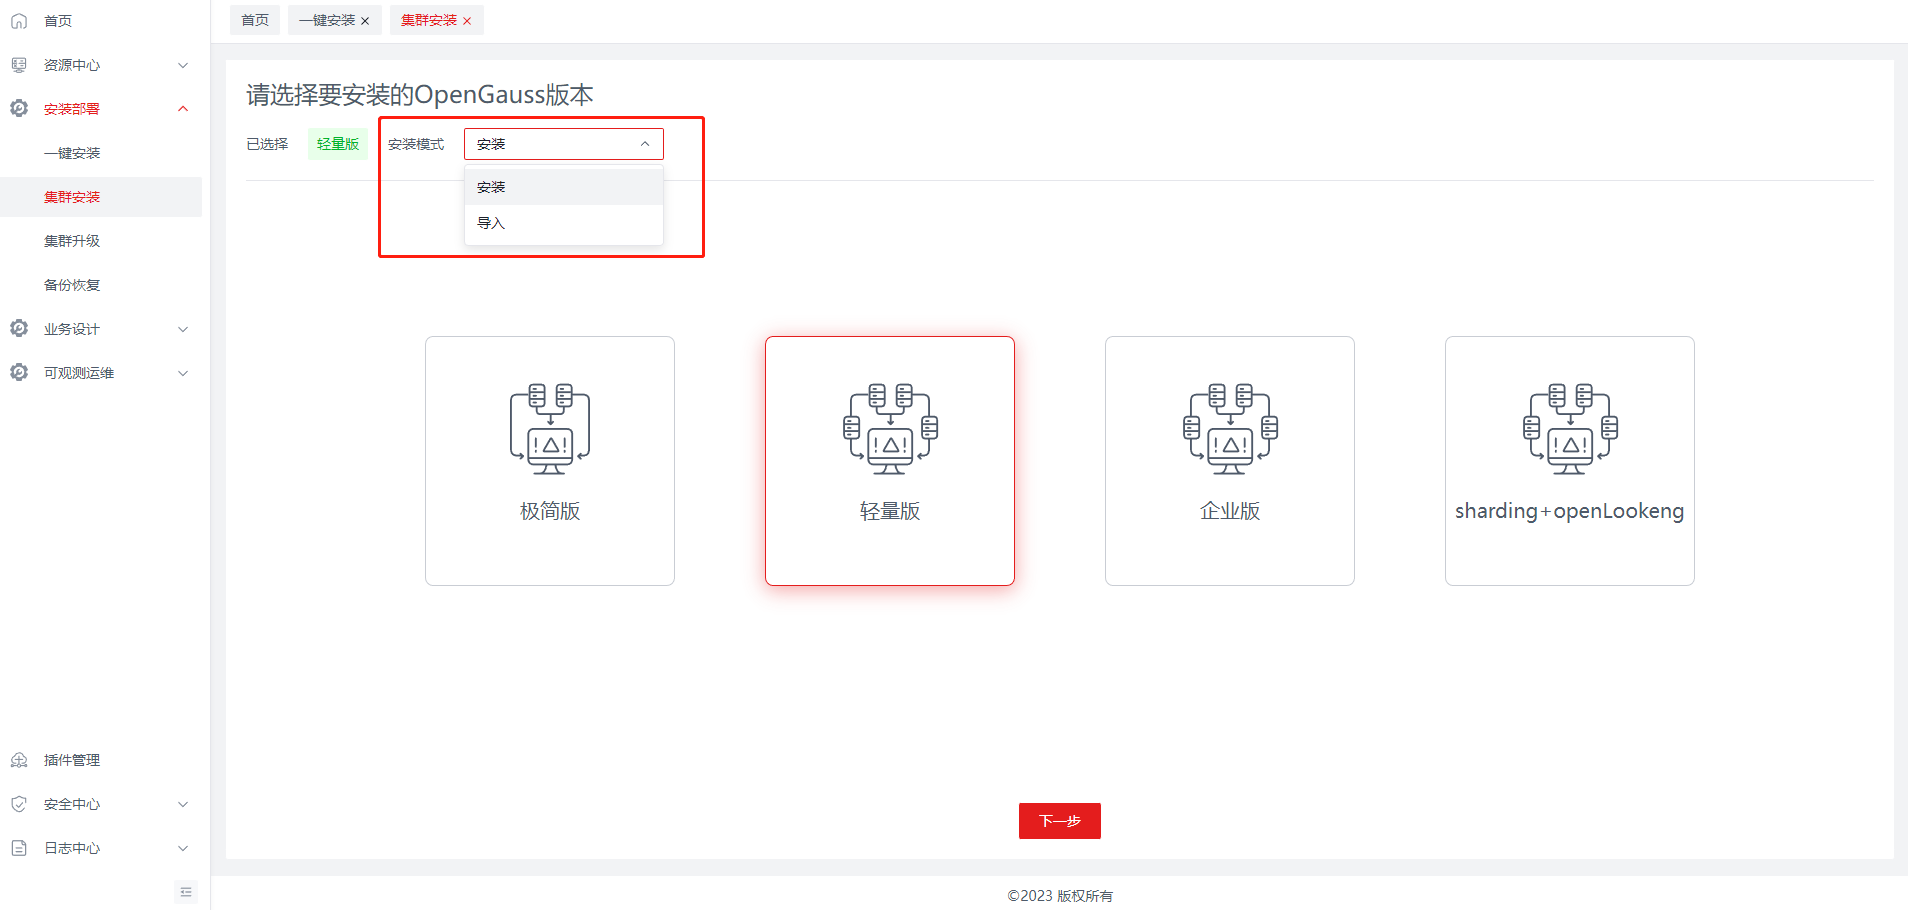Expand the 可观测运维 sidebar menu
The width and height of the screenshot is (1908, 910).
pos(100,373)
